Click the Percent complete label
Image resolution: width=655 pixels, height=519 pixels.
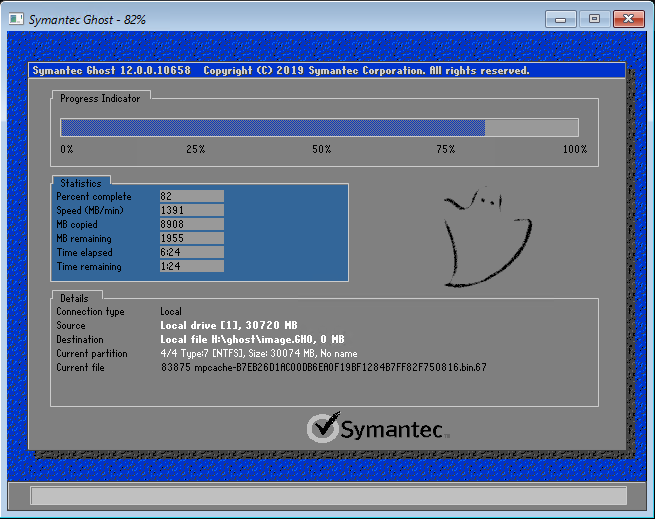pyautogui.click(x=94, y=196)
